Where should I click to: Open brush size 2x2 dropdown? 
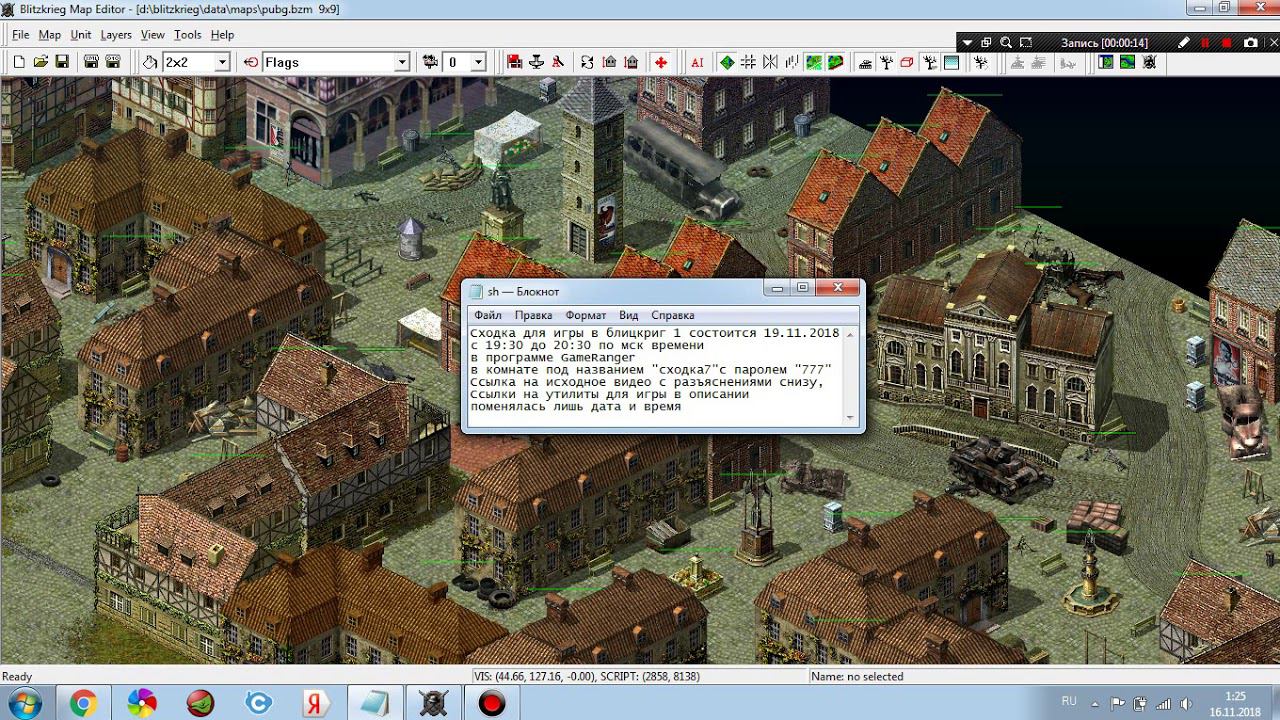222,62
